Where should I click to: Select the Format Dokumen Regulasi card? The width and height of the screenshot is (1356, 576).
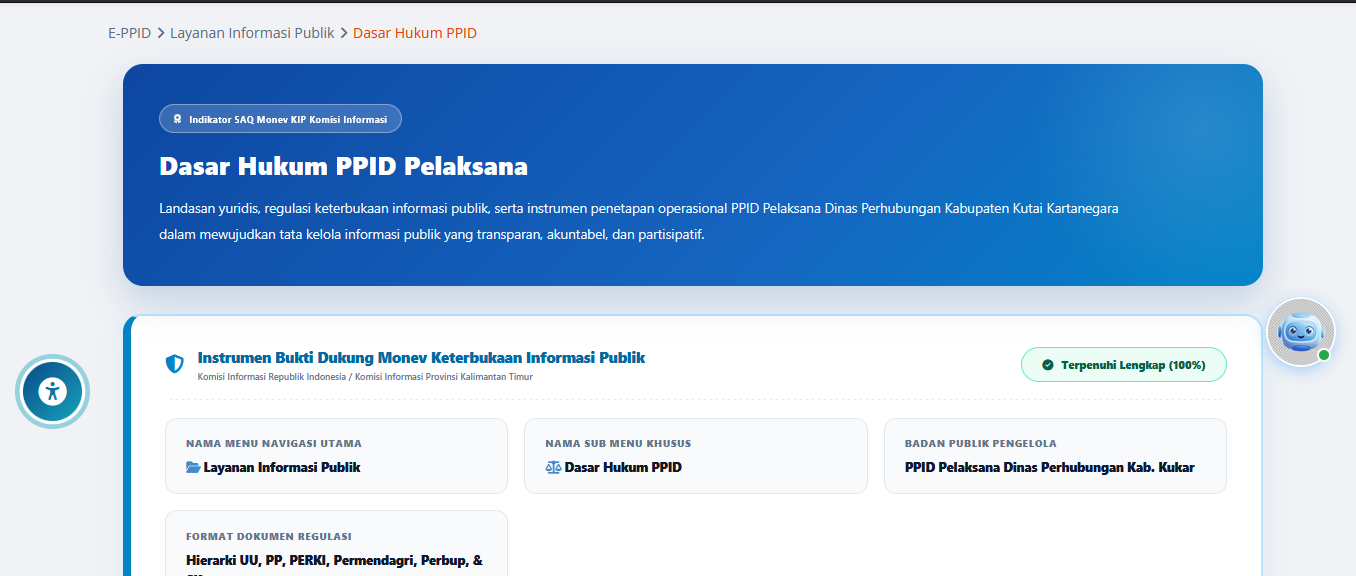[x=336, y=543]
